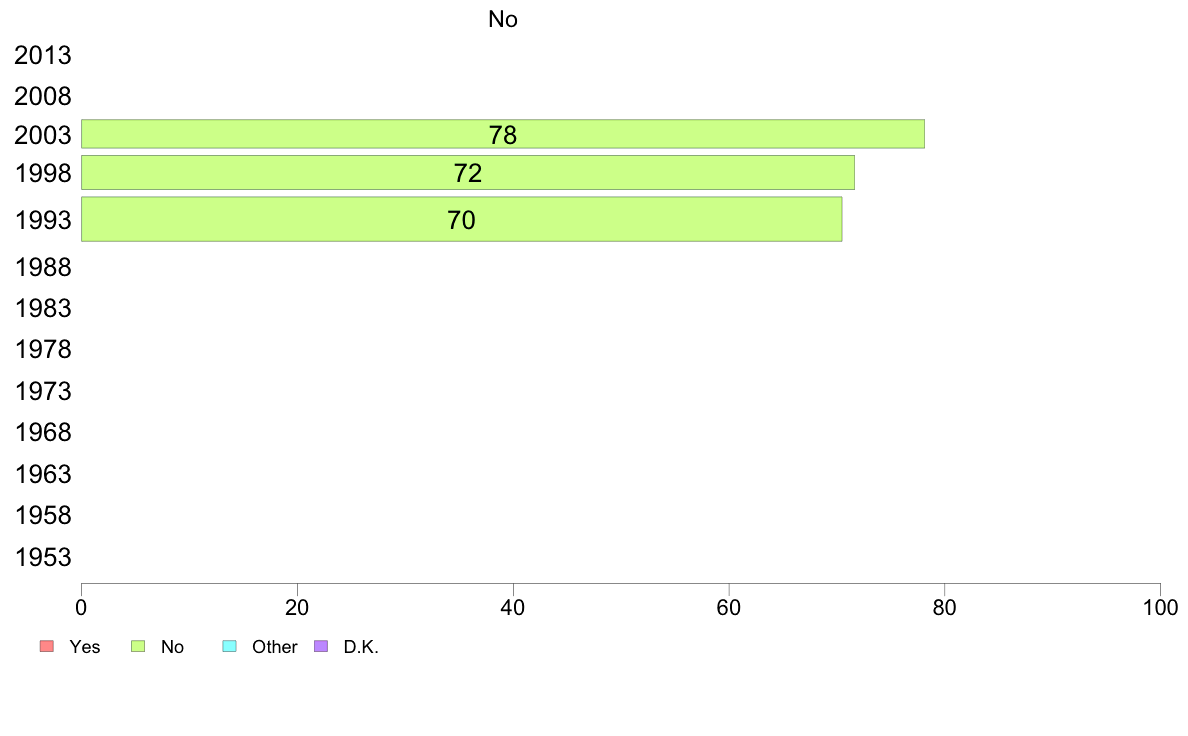This screenshot has height=736, width=1188.
Task: Click the red Yes legend swatch
Action: [47, 646]
